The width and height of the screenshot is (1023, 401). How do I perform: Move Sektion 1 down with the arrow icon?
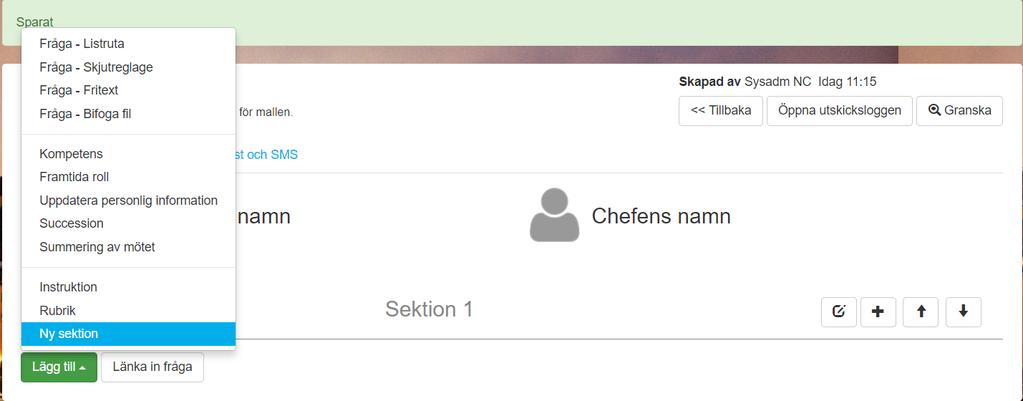[x=963, y=312]
